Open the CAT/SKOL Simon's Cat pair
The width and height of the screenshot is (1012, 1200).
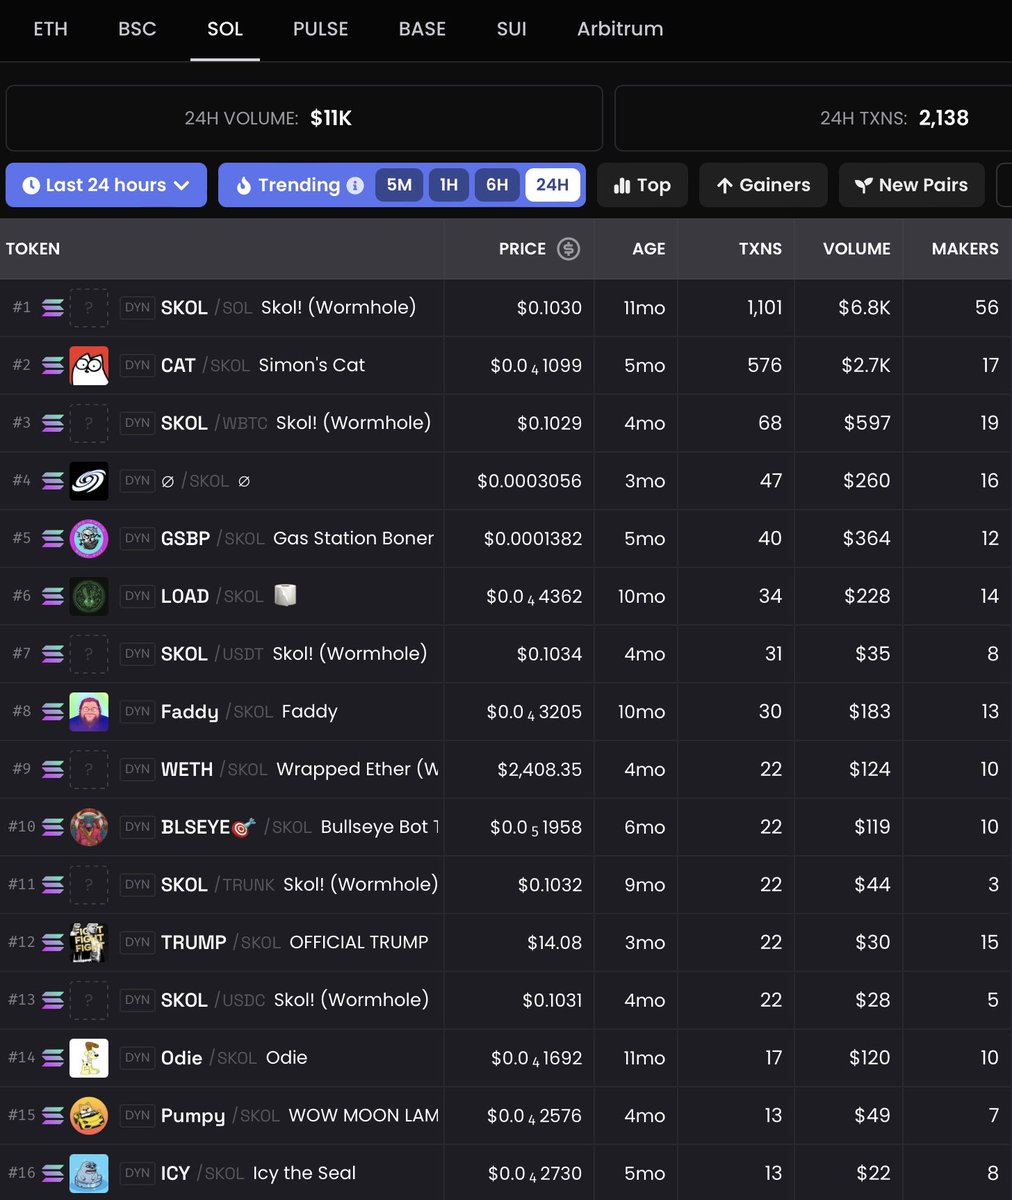[506, 366]
